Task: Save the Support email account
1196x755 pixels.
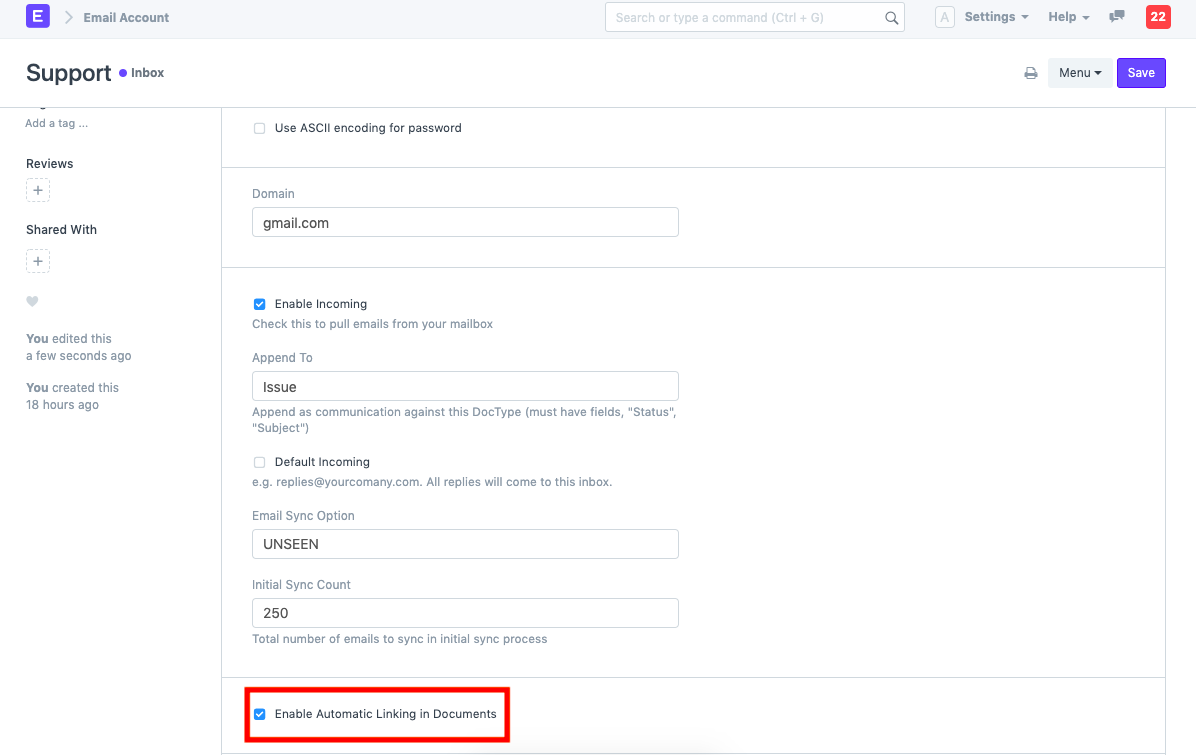Action: tap(1141, 72)
